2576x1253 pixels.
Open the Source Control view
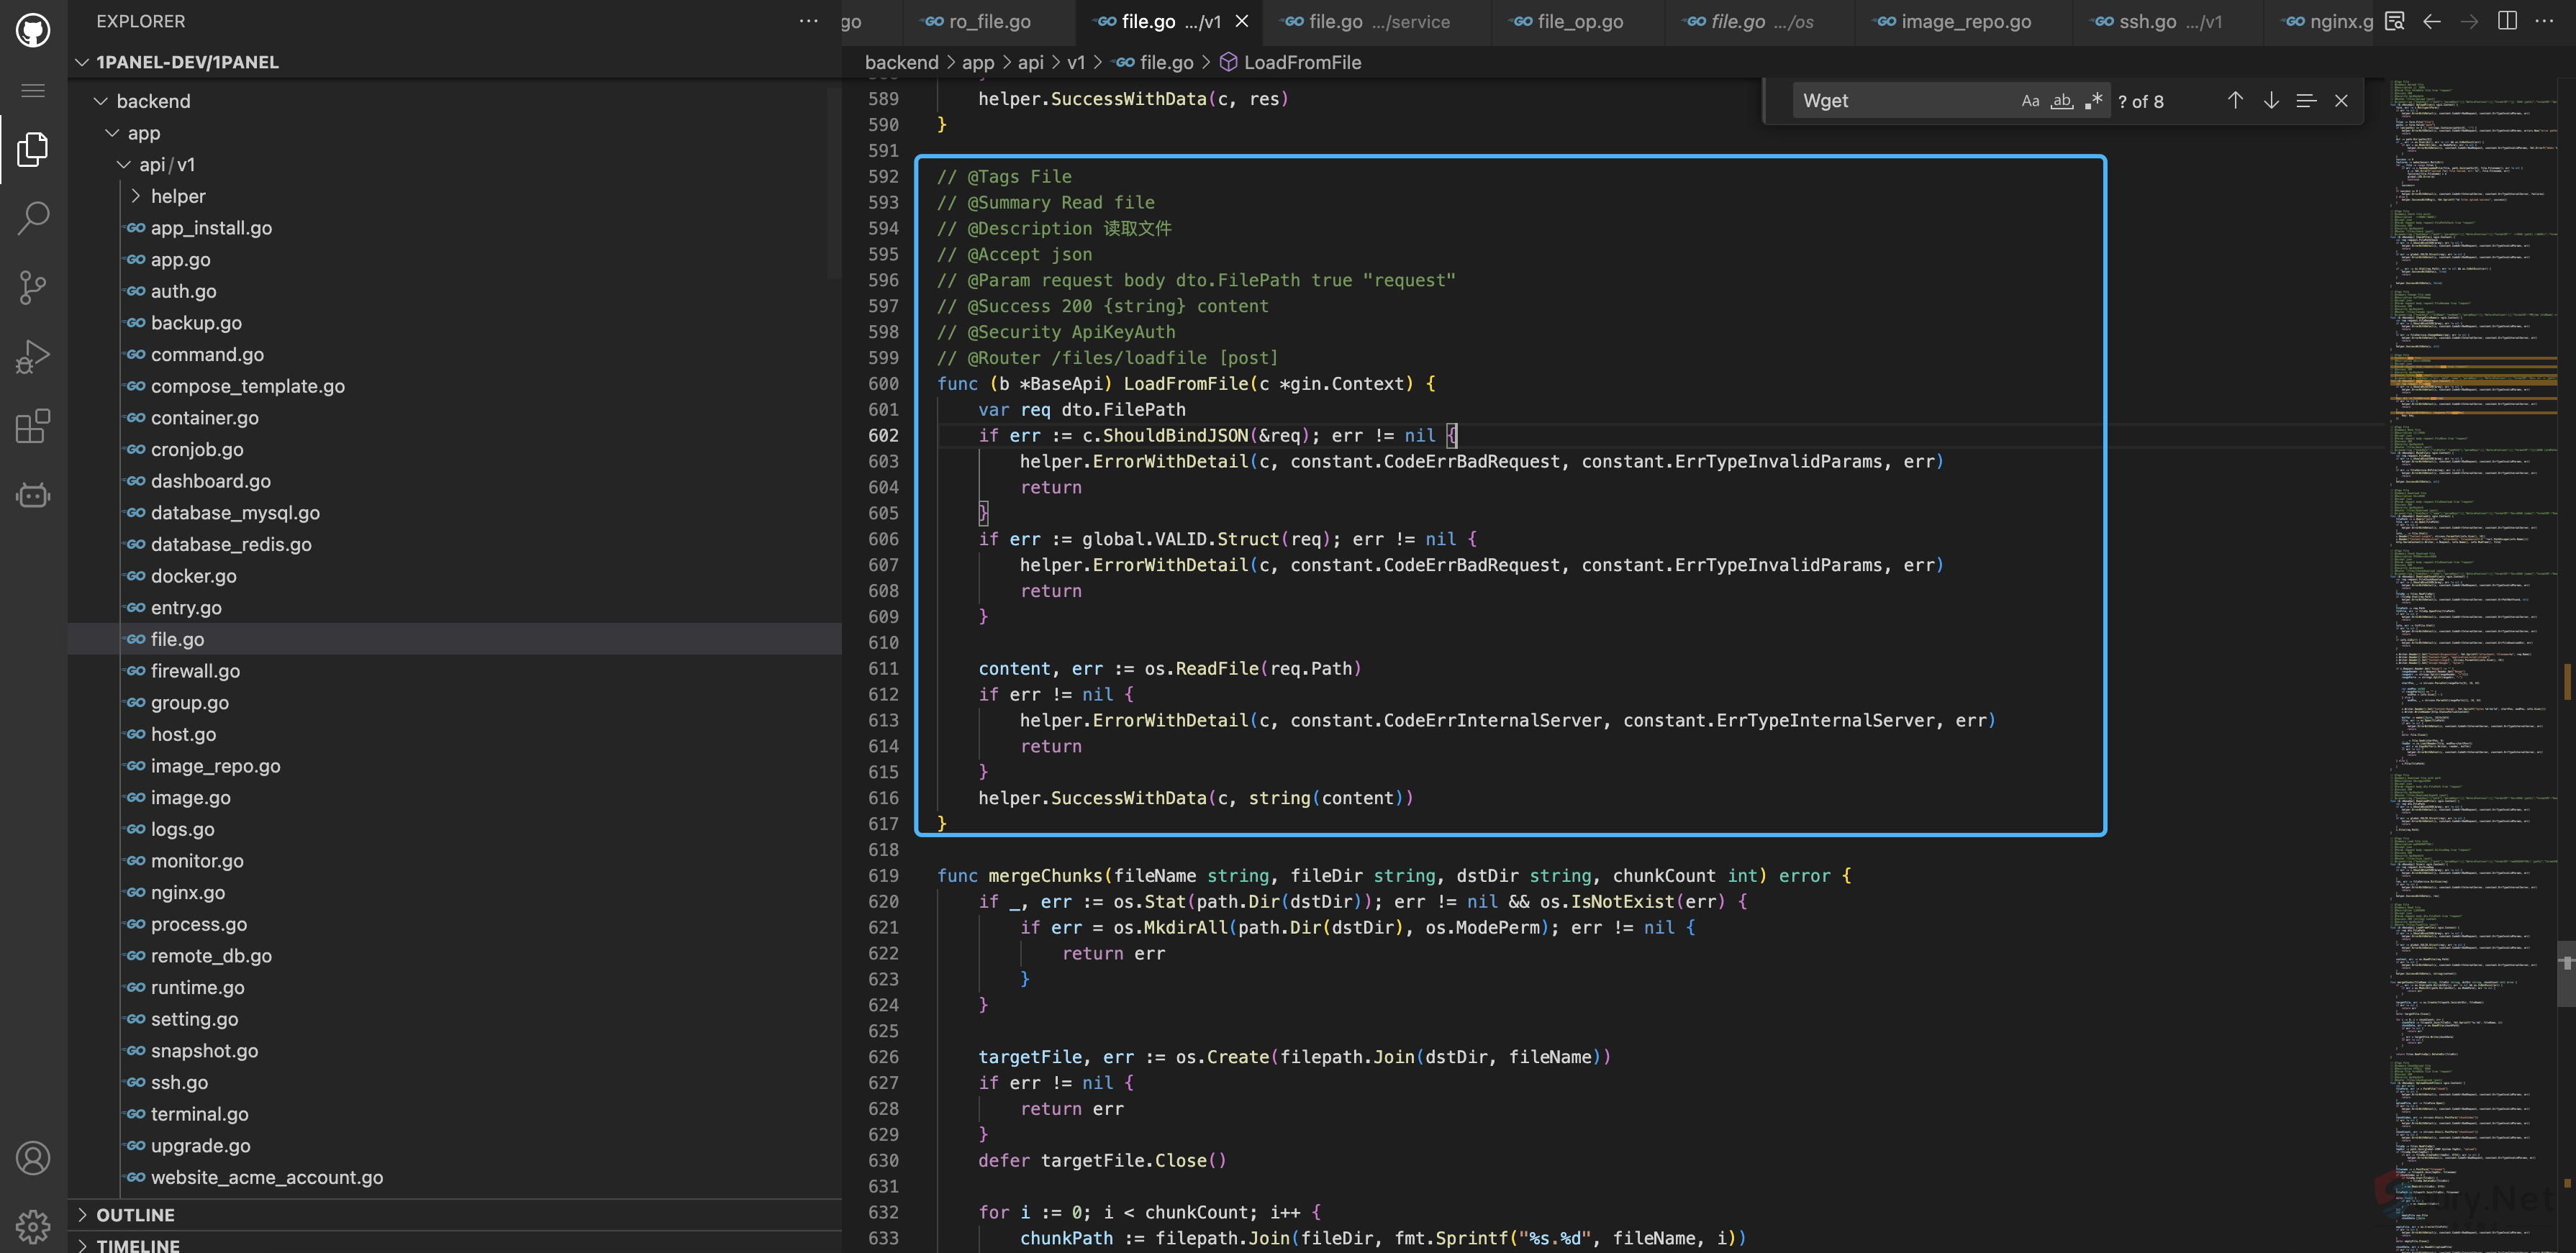pyautogui.click(x=33, y=287)
